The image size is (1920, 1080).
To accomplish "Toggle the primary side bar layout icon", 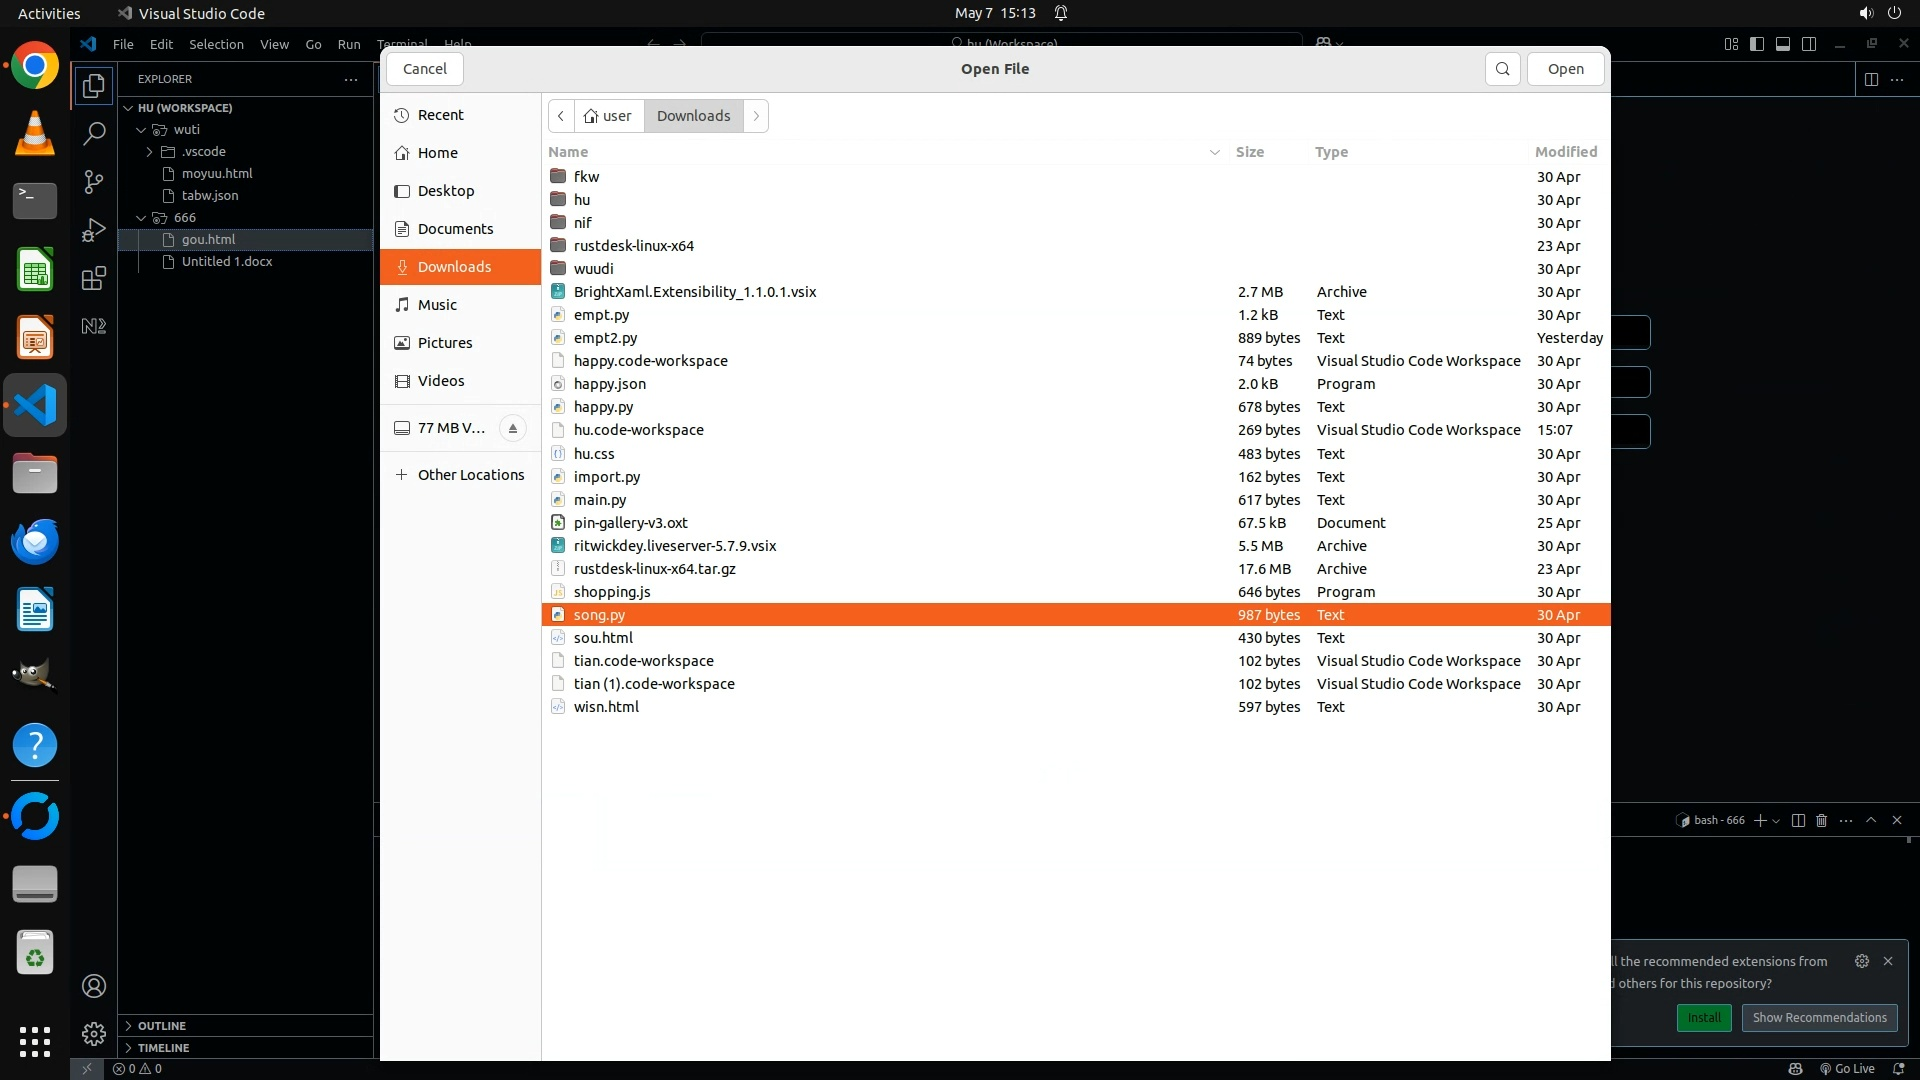I will (1757, 44).
